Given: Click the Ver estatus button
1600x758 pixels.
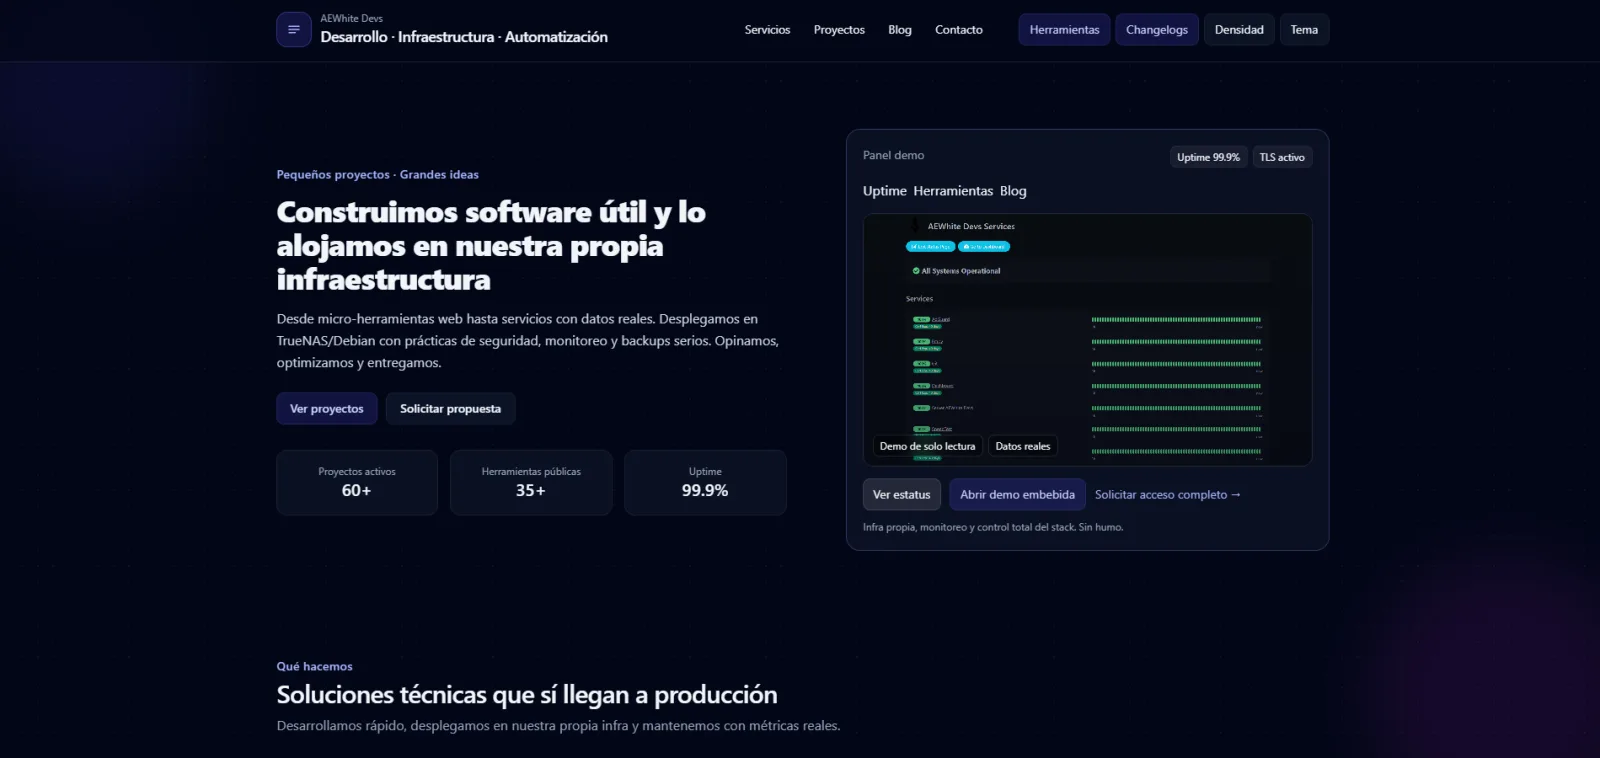Looking at the screenshot, I should click(901, 495).
